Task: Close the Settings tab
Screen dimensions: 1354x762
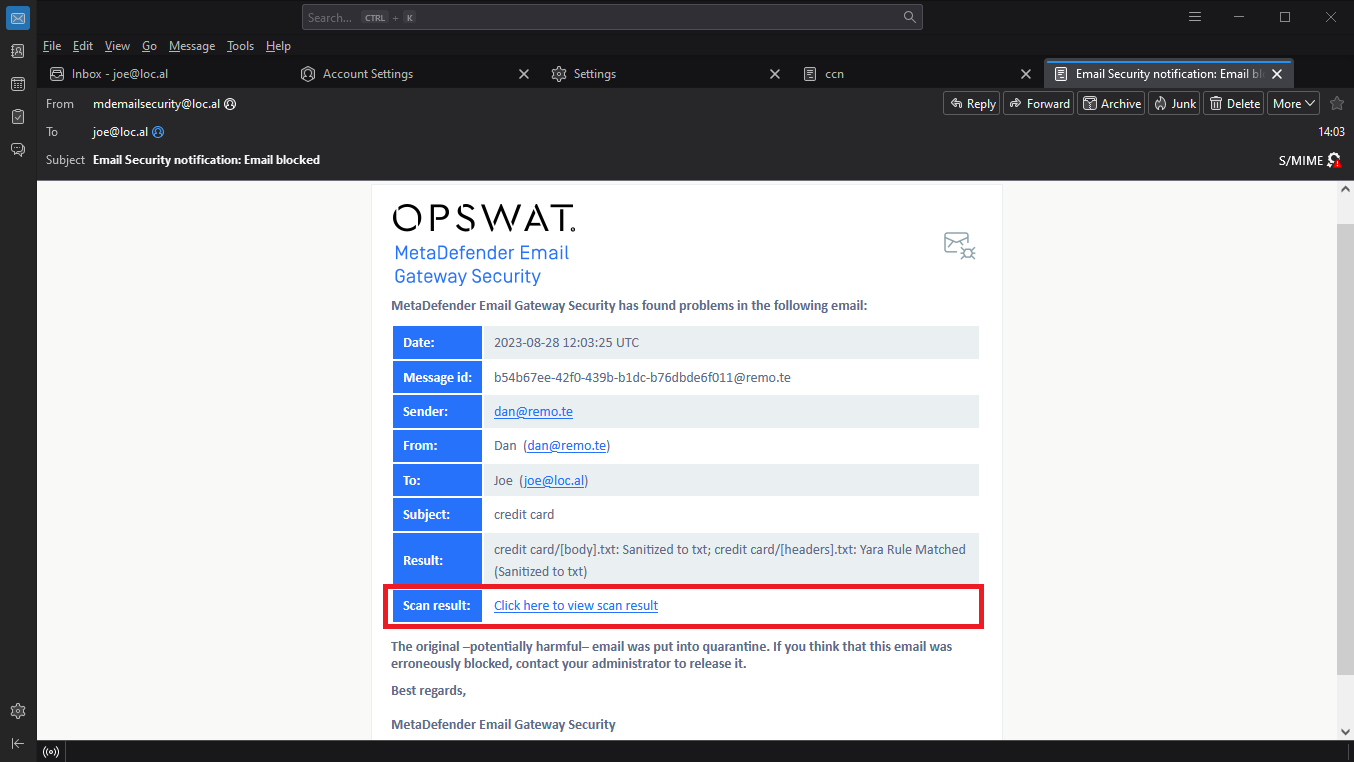Action: point(775,74)
